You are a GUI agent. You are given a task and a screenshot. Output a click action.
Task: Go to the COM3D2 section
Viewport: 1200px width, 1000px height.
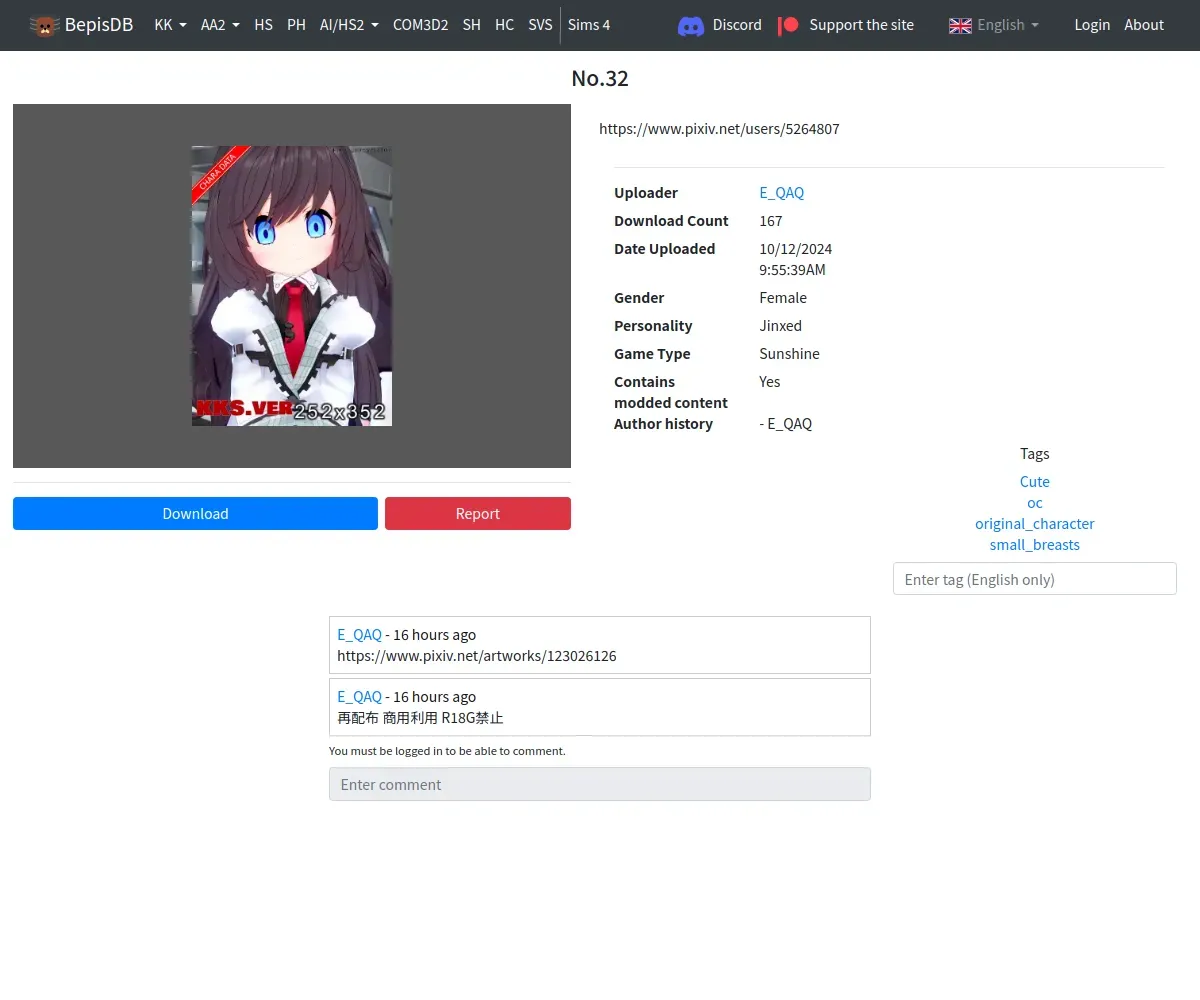click(420, 25)
